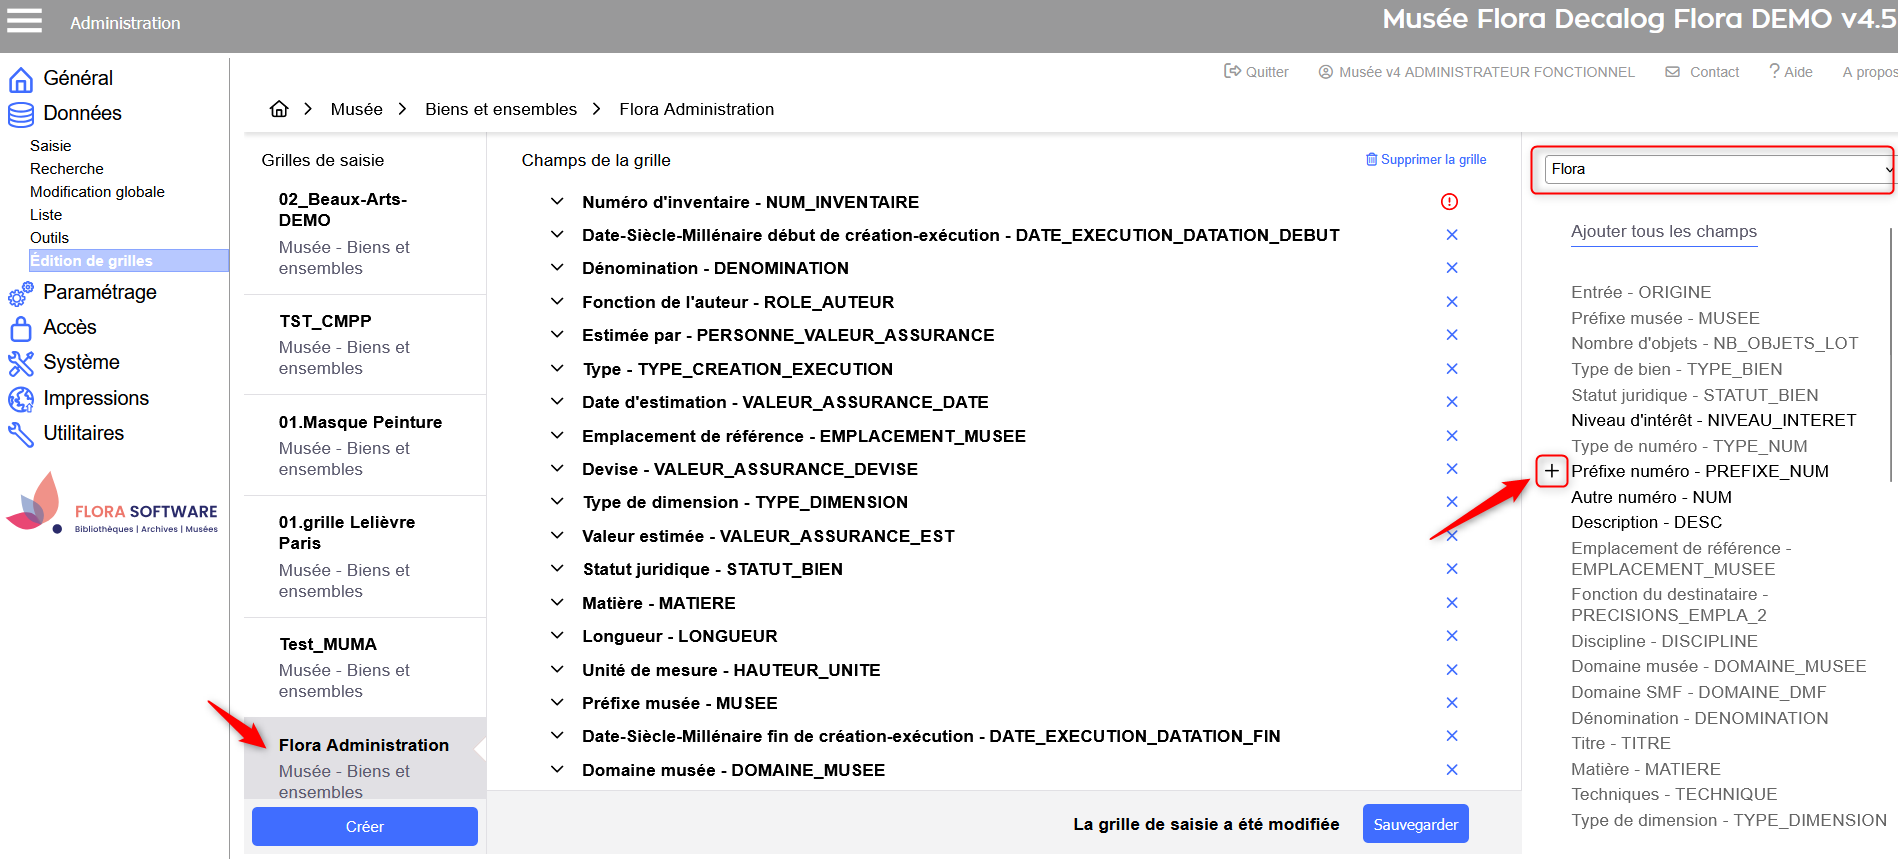The height and width of the screenshot is (859, 1898).
Task: Expand the Fonction de l'auteur field row
Action: [557, 302]
